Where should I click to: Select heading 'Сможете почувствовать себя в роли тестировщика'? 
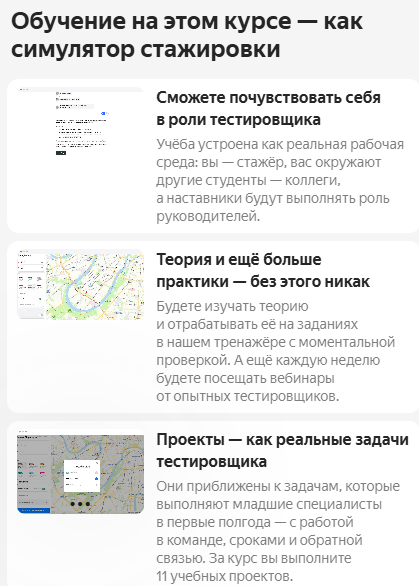tap(268, 109)
